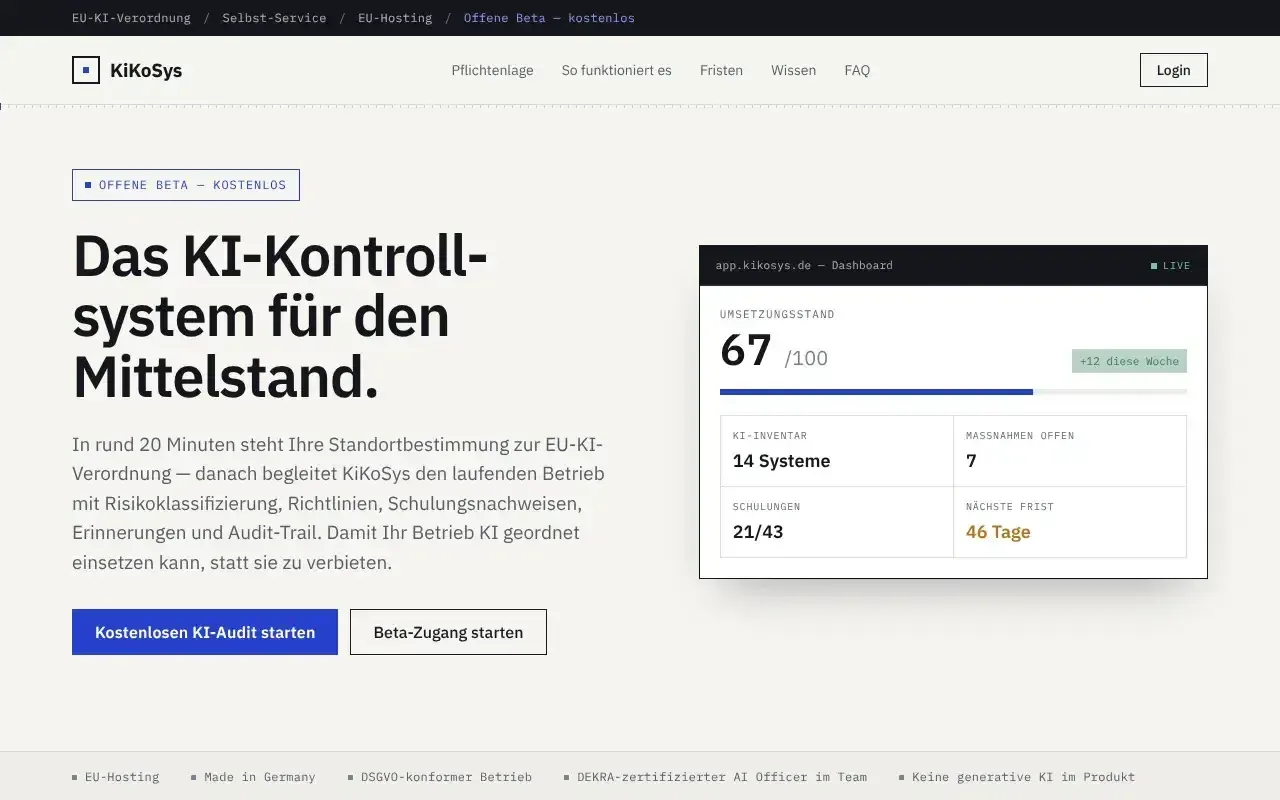Click the 67 score value

click(x=746, y=351)
